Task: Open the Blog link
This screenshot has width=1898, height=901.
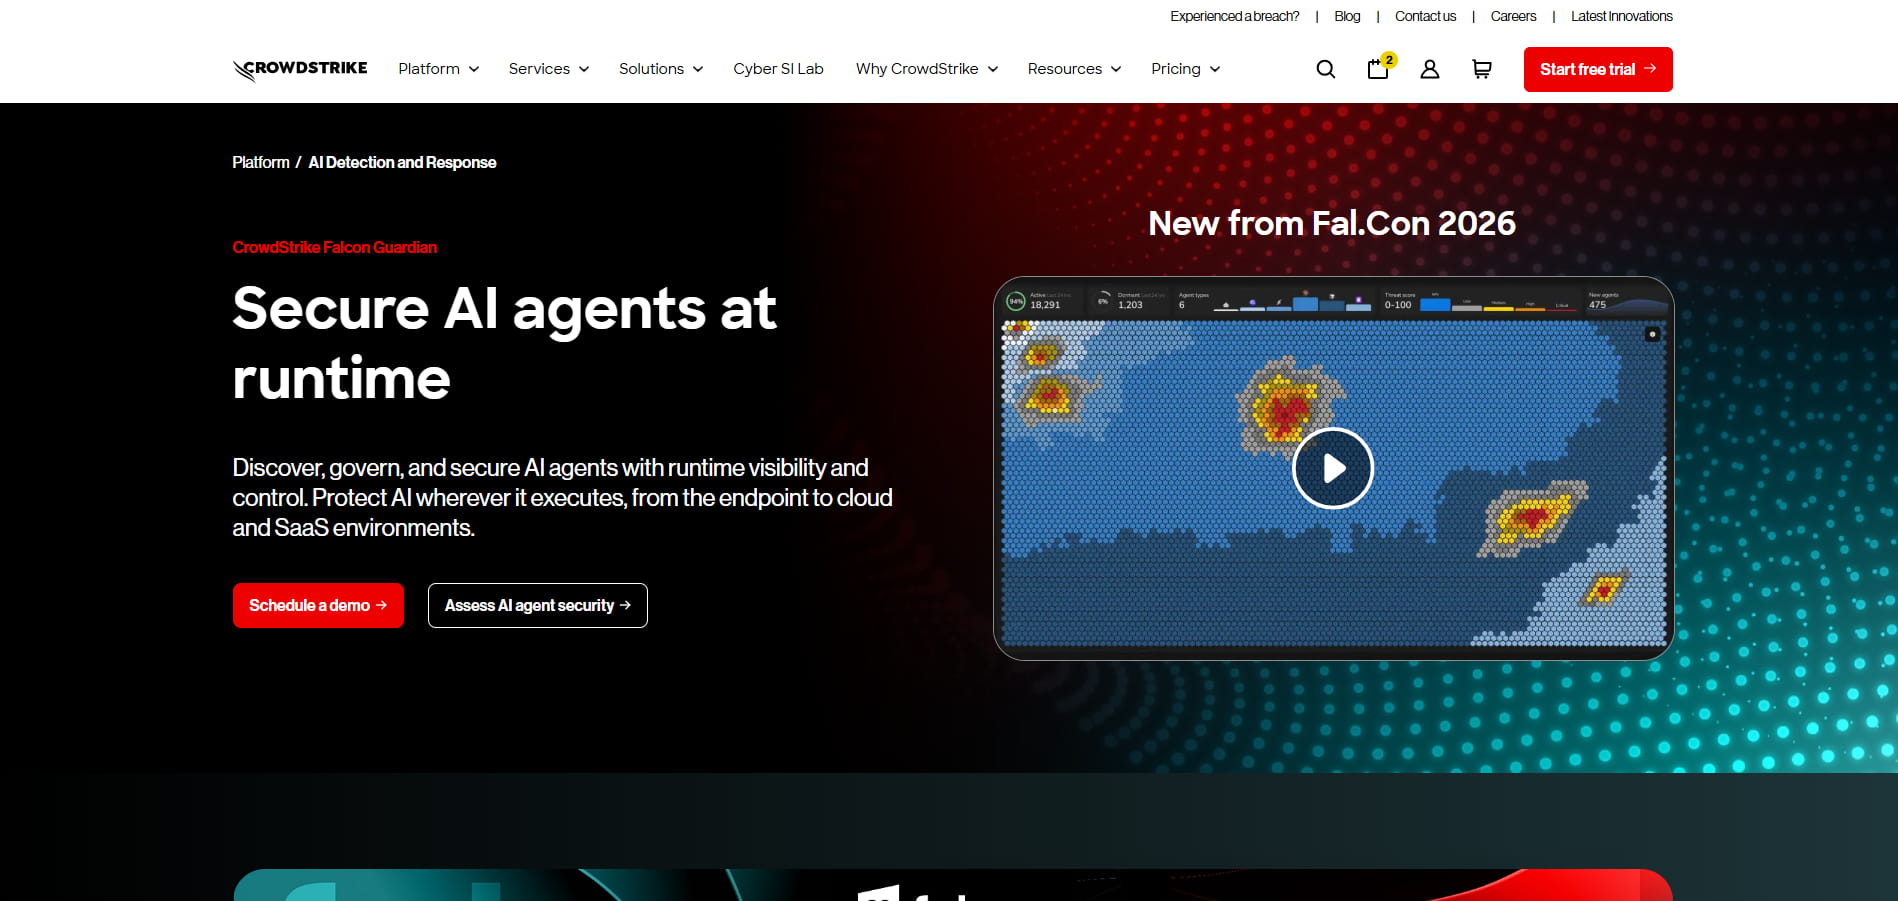Action: pos(1347,16)
